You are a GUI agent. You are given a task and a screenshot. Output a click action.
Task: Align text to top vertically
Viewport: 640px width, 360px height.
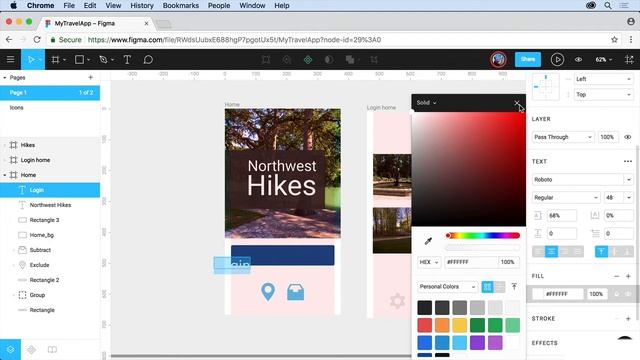[601, 251]
